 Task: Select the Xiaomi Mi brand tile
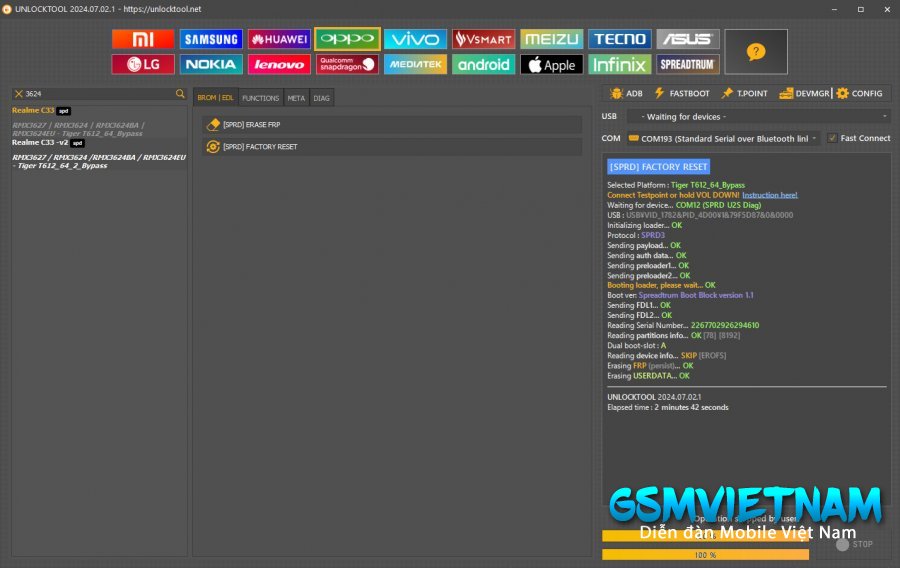143,39
